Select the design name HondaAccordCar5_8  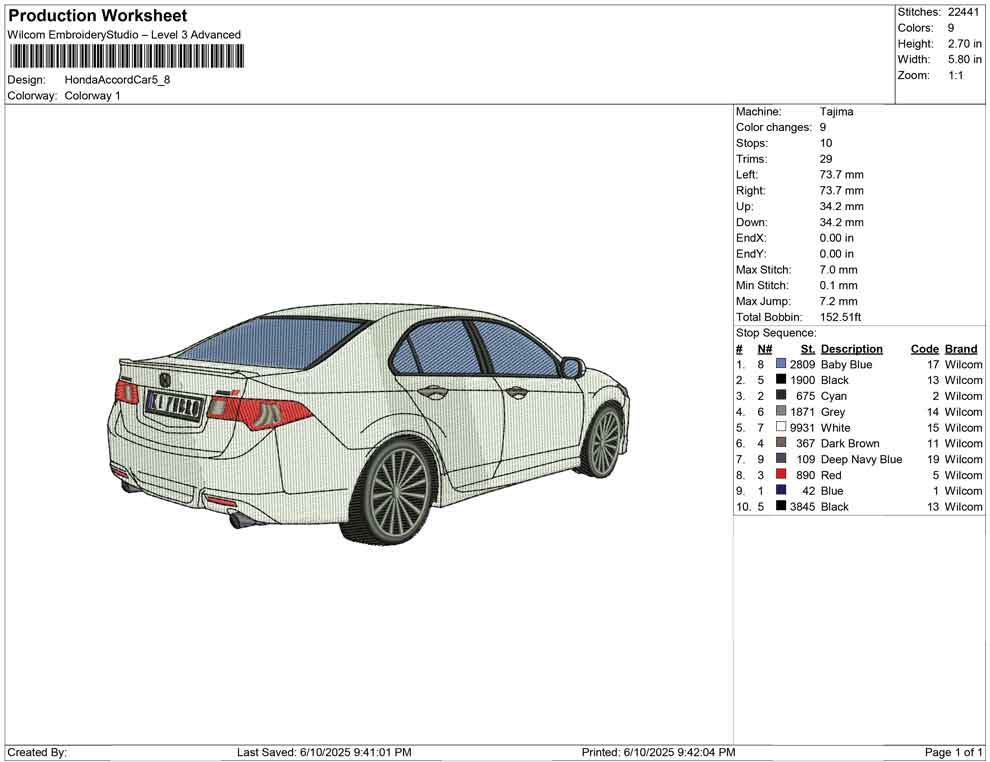(x=117, y=80)
